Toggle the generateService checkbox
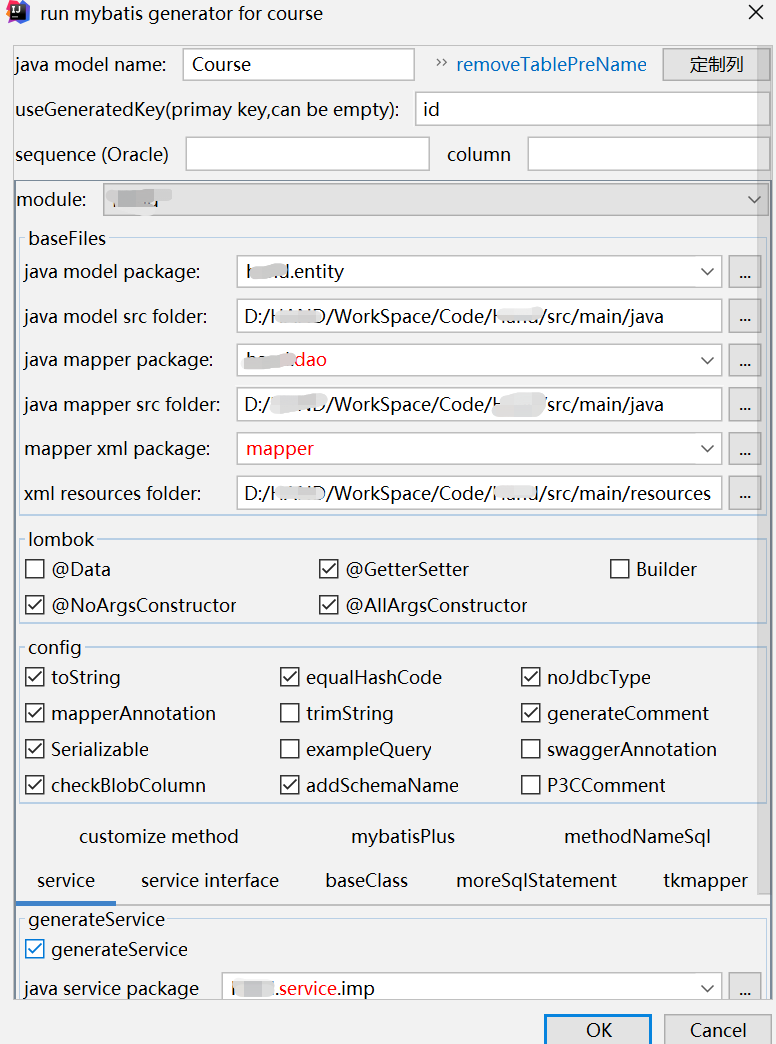Viewport: 776px width, 1044px height. [35, 949]
